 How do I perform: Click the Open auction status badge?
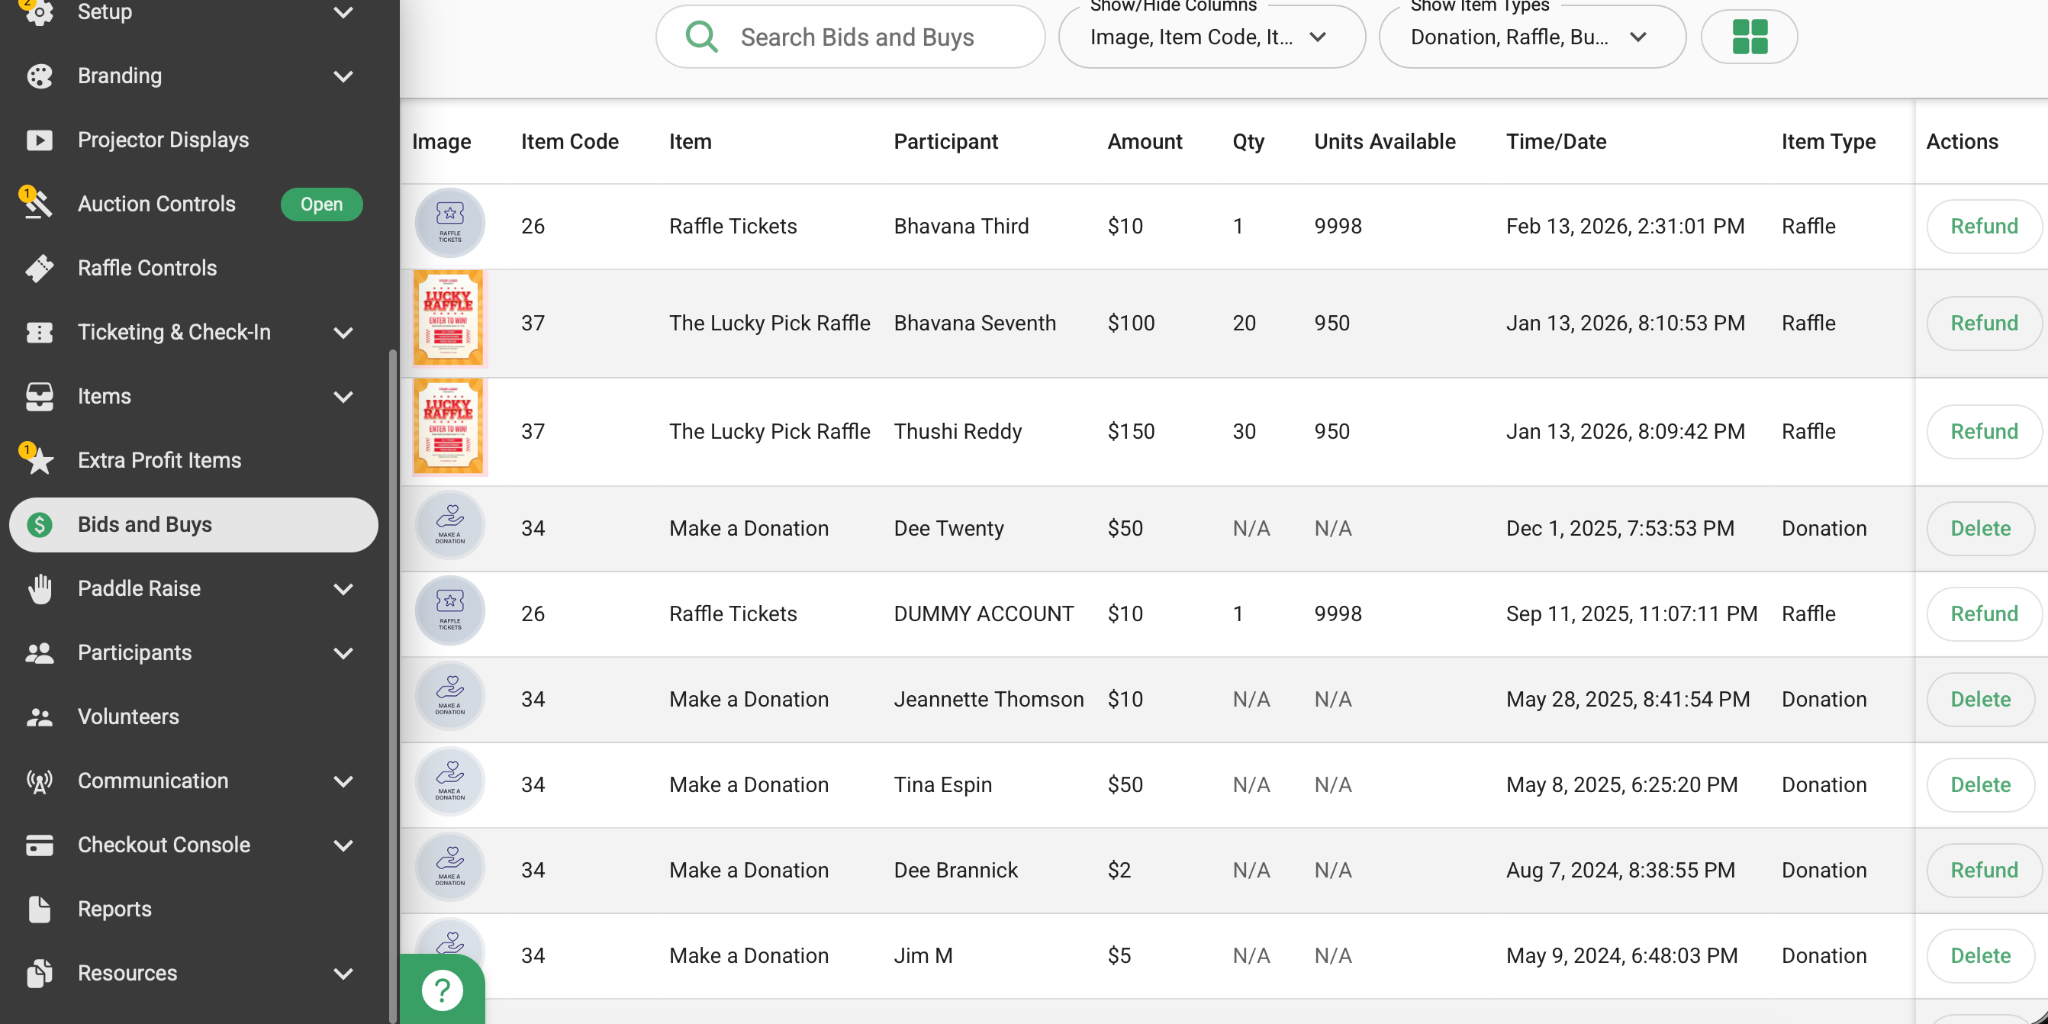point(321,204)
